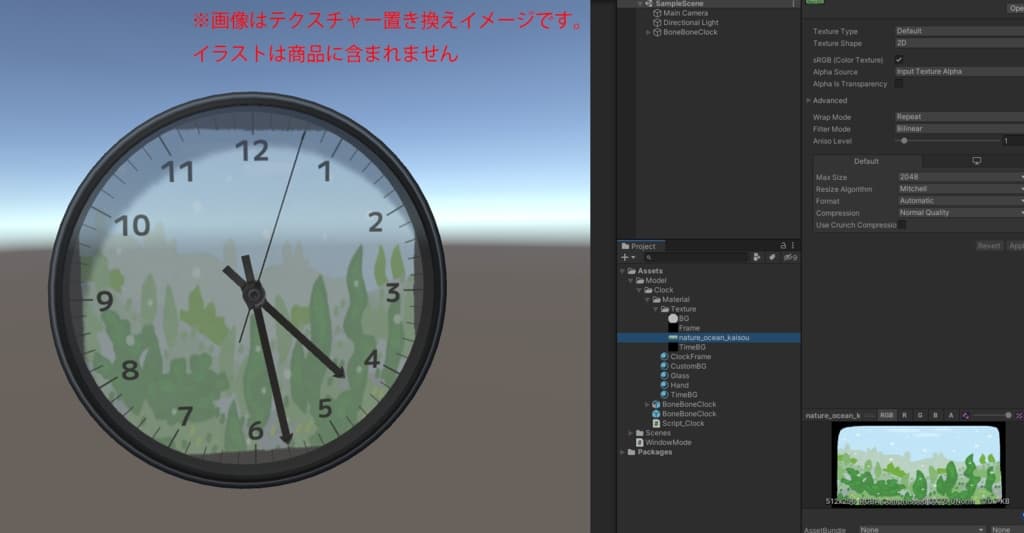Select the TimeBG texture under Texture folder
The image size is (1024, 533).
pyautogui.click(x=692, y=347)
